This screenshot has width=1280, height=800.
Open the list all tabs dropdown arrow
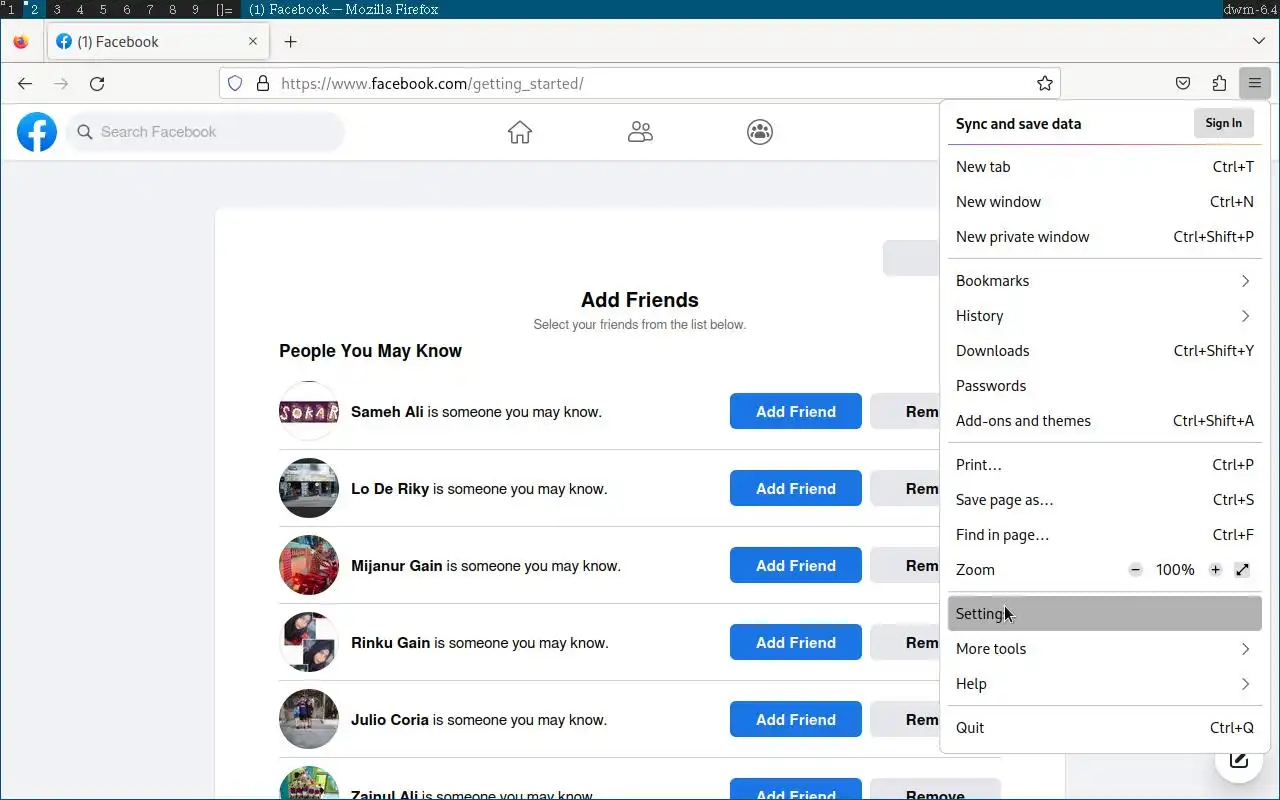click(1258, 42)
